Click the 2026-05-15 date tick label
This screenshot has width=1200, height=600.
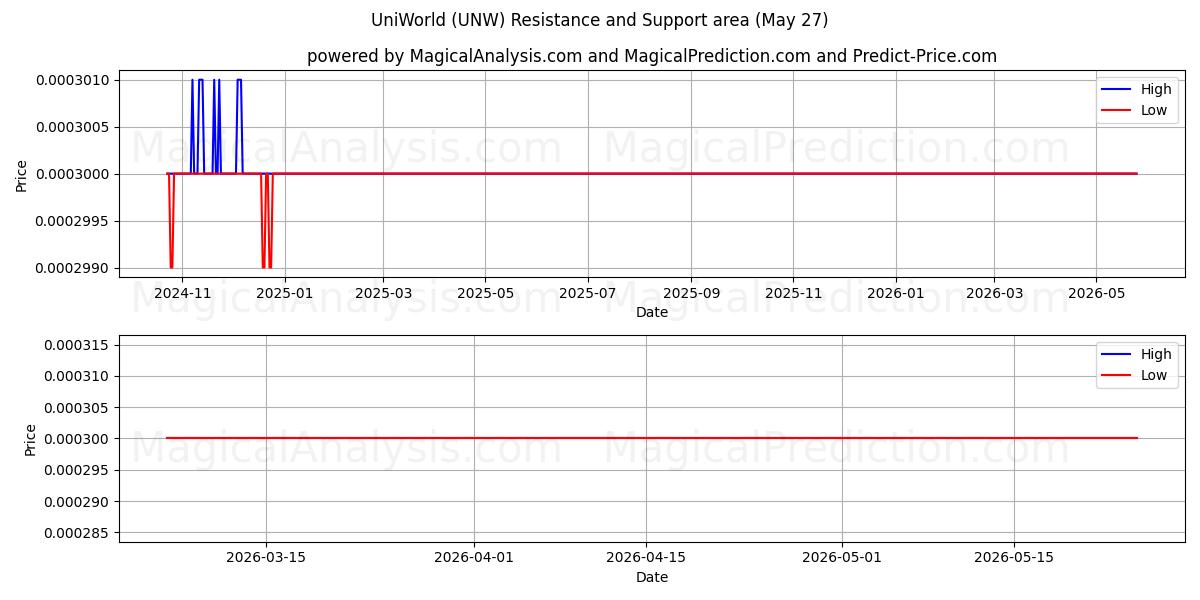[x=1014, y=559]
